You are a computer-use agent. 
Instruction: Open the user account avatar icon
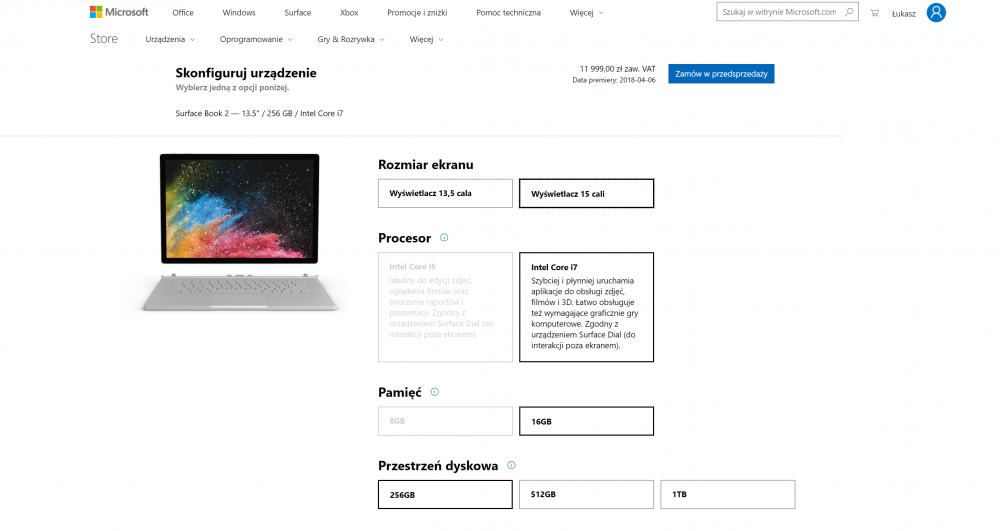936,12
